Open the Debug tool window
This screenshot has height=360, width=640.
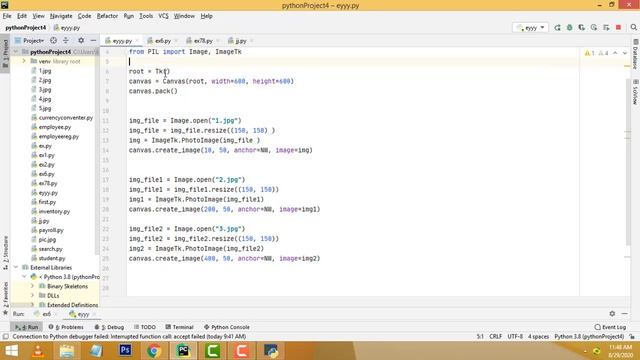click(x=109, y=327)
